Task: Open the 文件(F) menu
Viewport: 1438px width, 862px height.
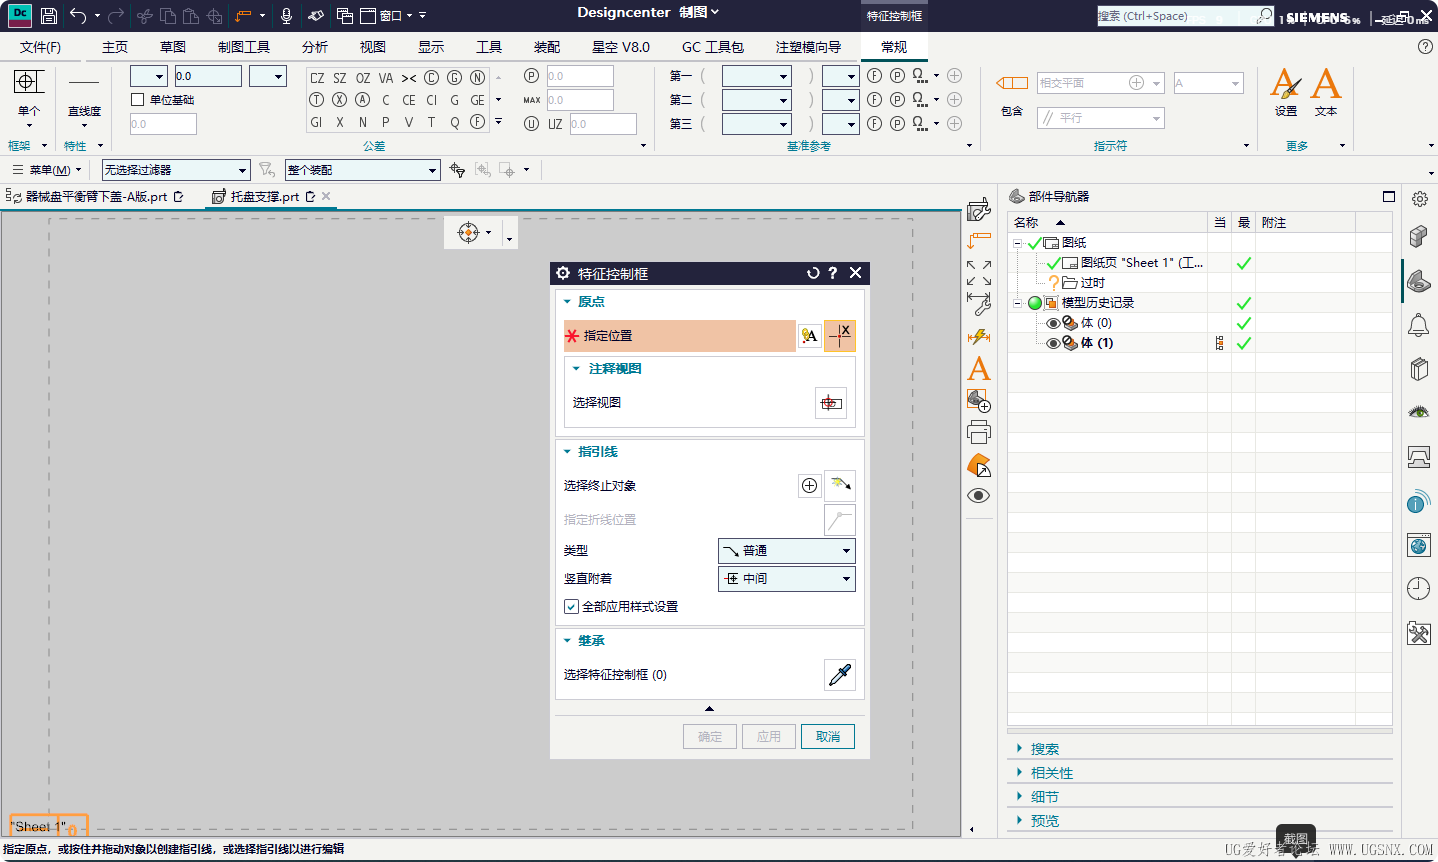Action: coord(40,47)
